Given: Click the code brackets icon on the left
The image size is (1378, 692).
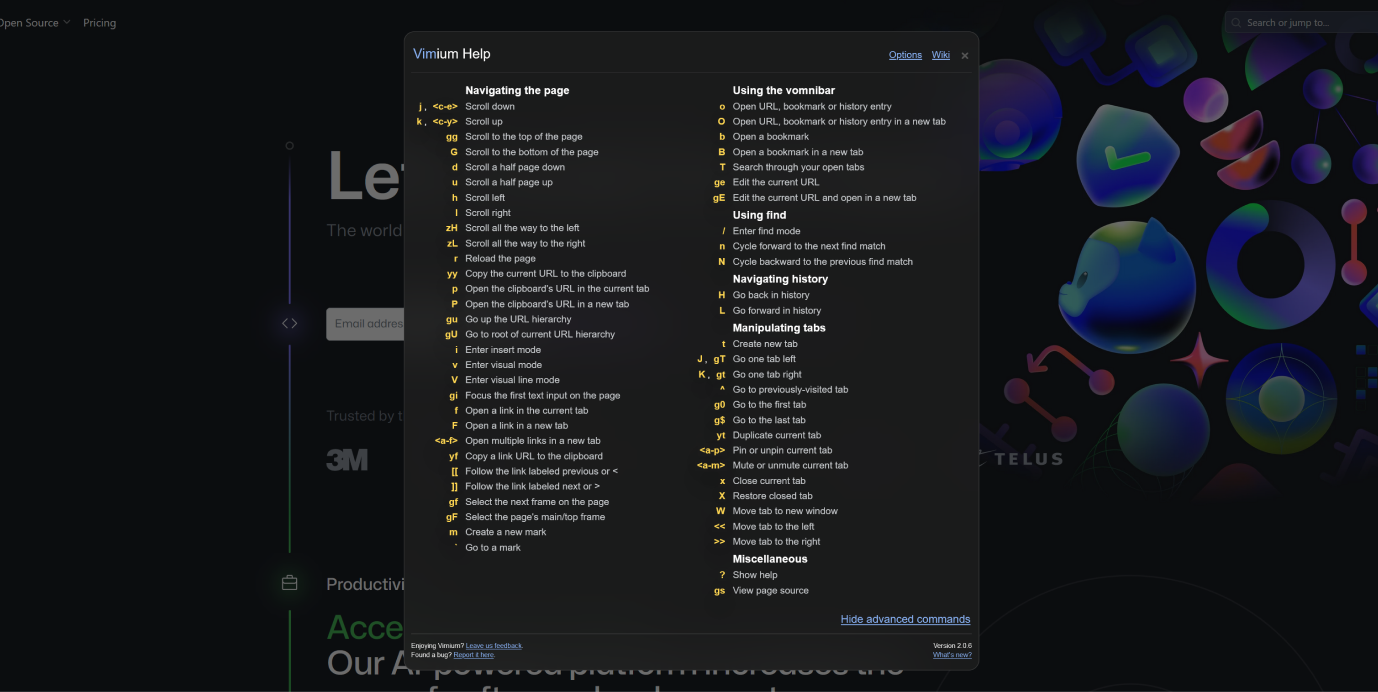Looking at the screenshot, I should click(289, 323).
